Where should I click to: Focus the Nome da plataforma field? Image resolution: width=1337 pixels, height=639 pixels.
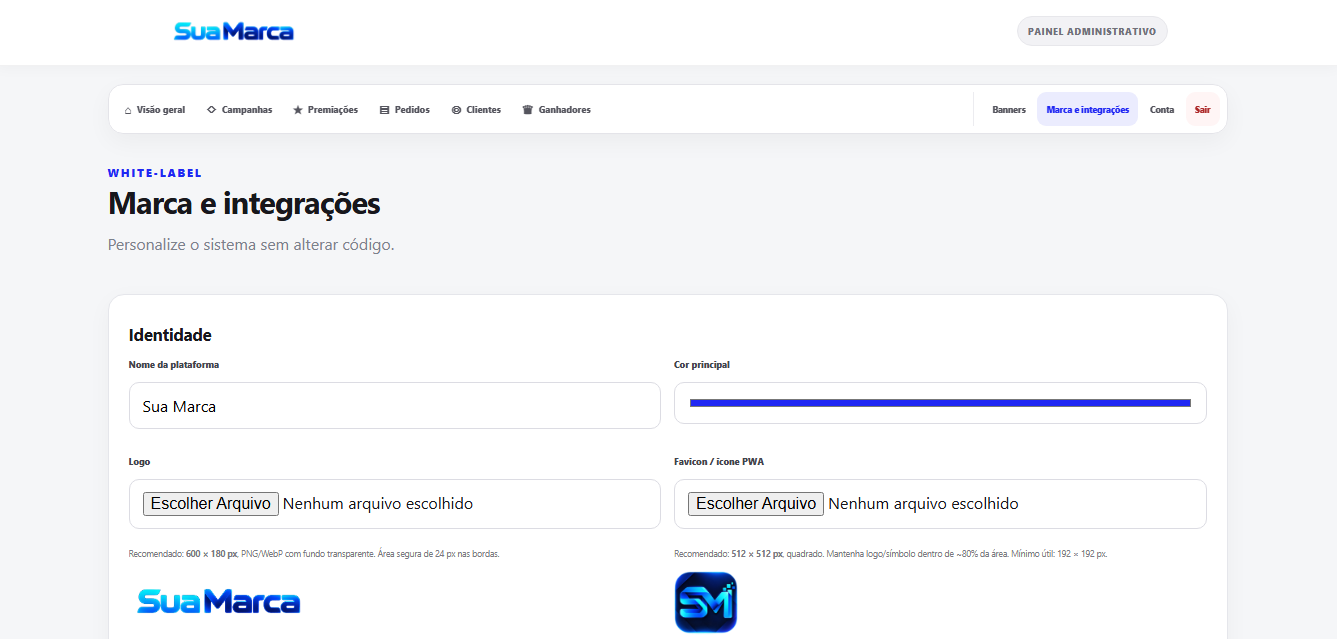[x=395, y=406]
